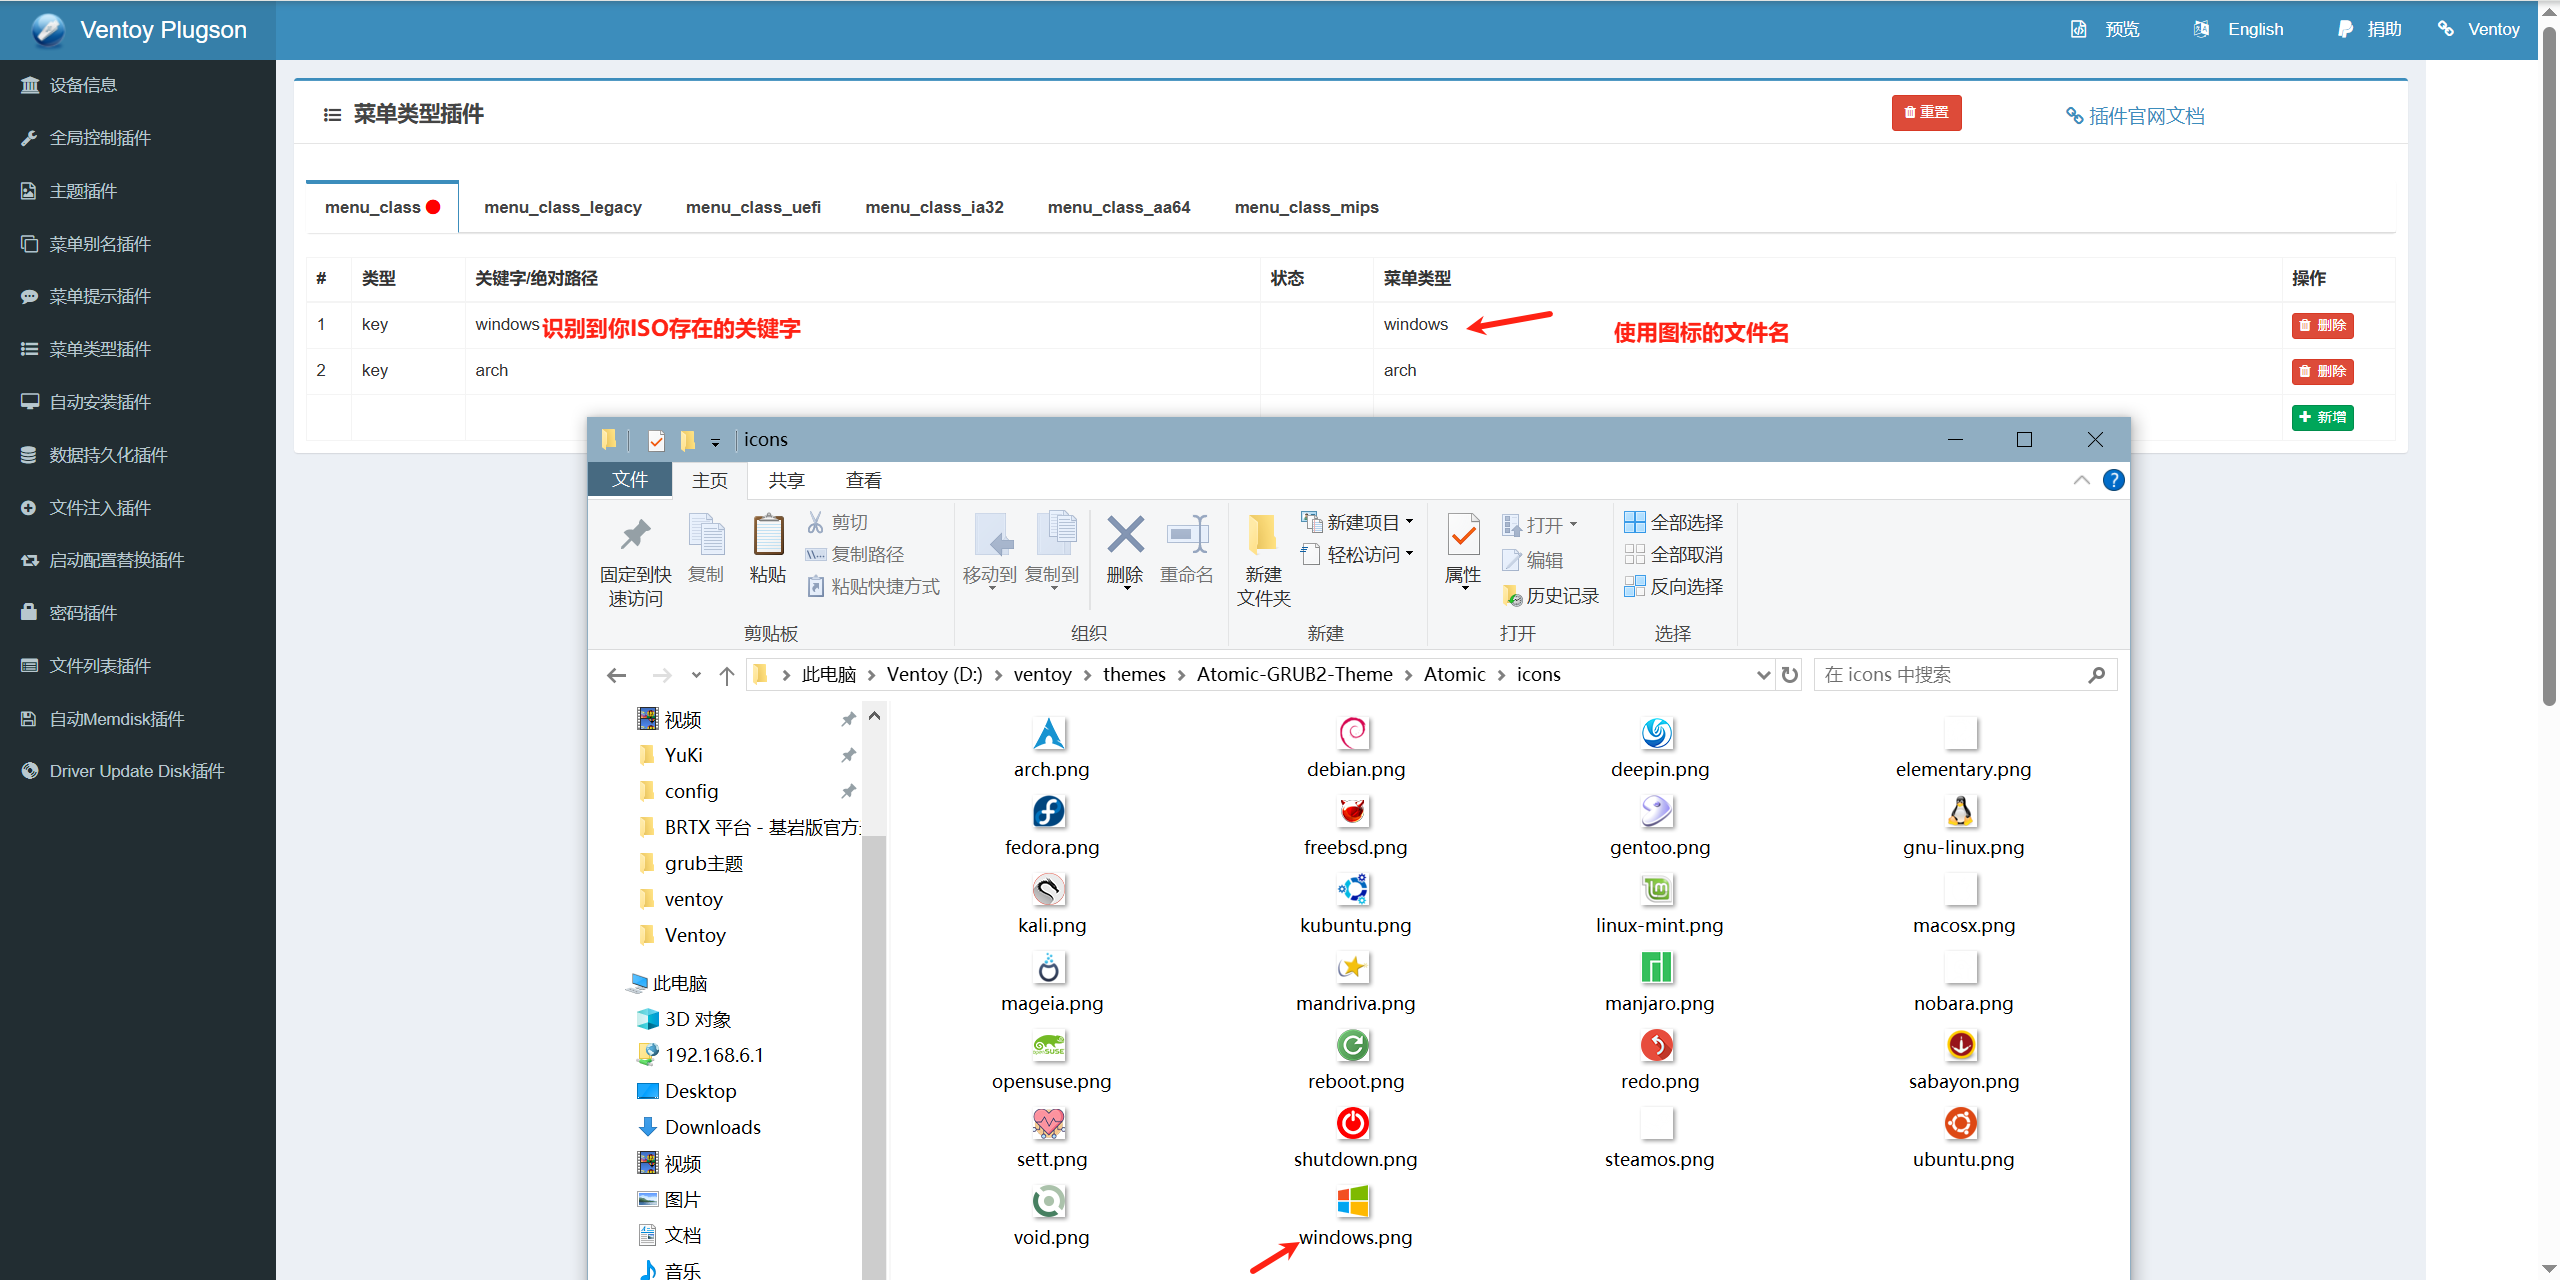Switch to the menu_class_uefi tab
2560x1280 pixels.
pos(753,207)
